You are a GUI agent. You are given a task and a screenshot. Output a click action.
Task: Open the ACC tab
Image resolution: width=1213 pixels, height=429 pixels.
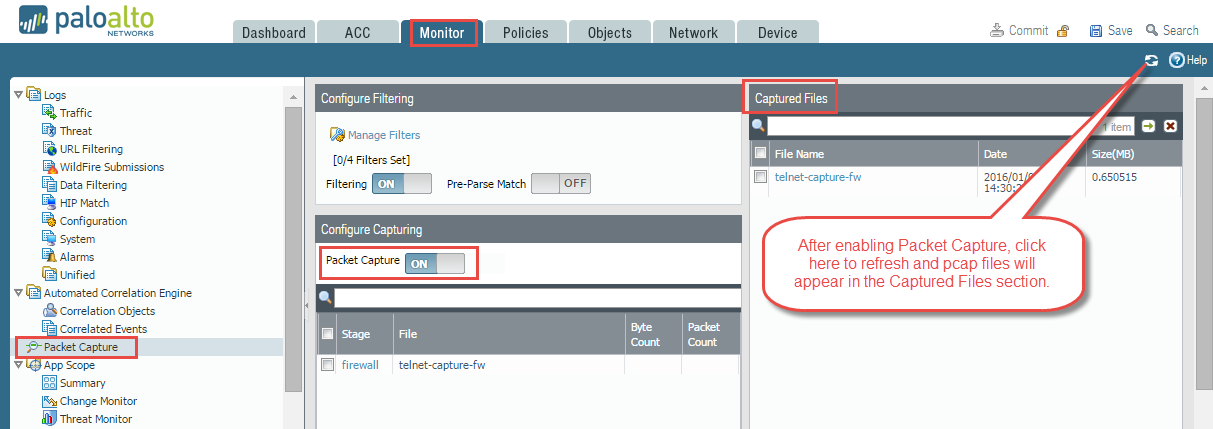pyautogui.click(x=357, y=32)
